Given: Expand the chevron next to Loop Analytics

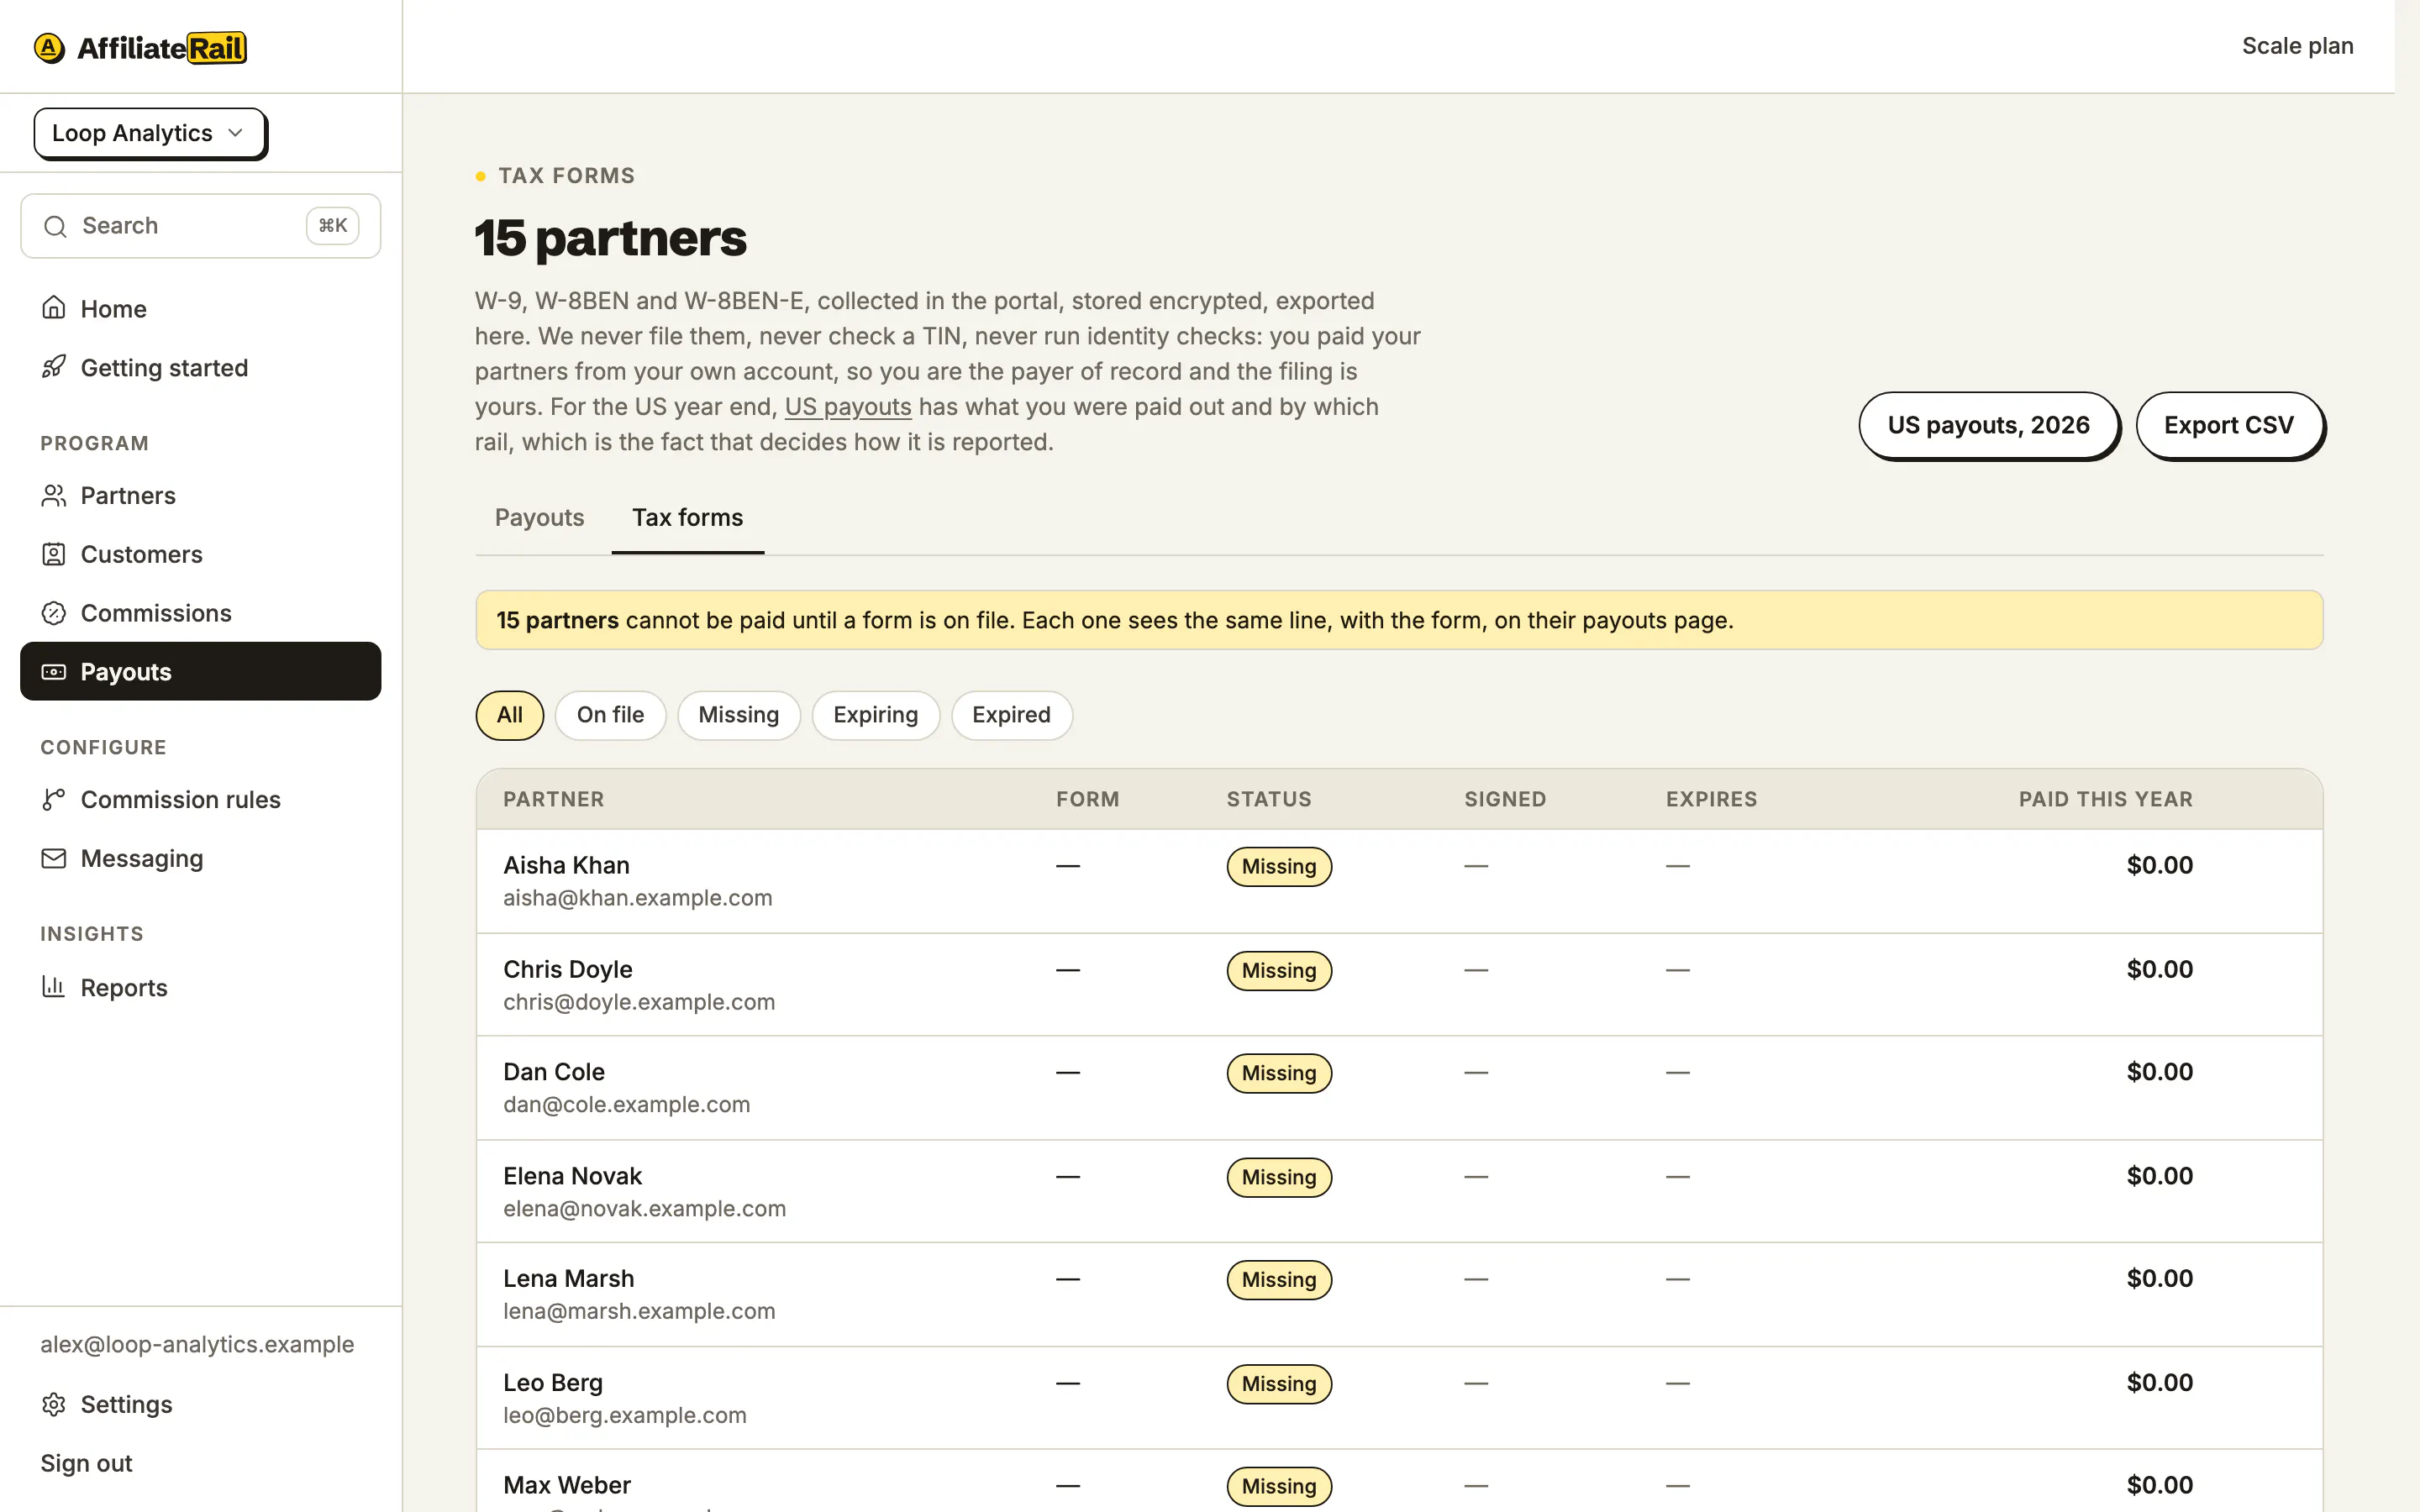Looking at the screenshot, I should (x=235, y=133).
